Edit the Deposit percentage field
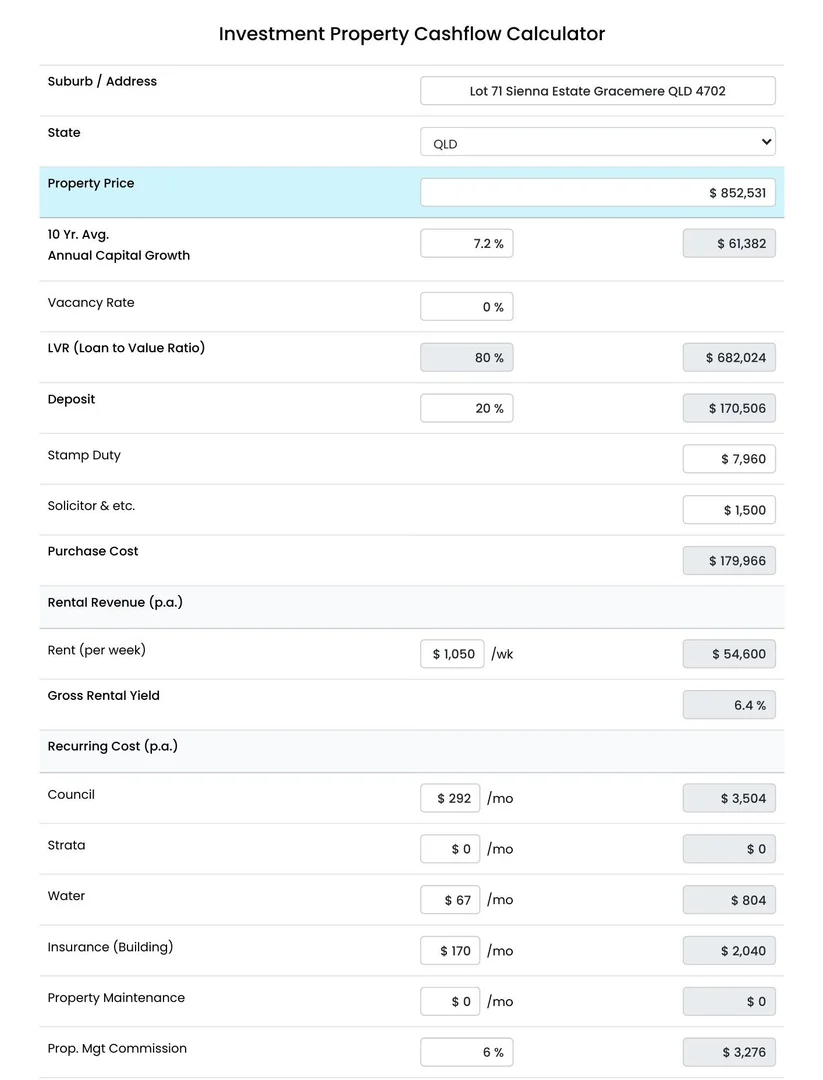The width and height of the screenshot is (823, 1080). click(x=466, y=408)
